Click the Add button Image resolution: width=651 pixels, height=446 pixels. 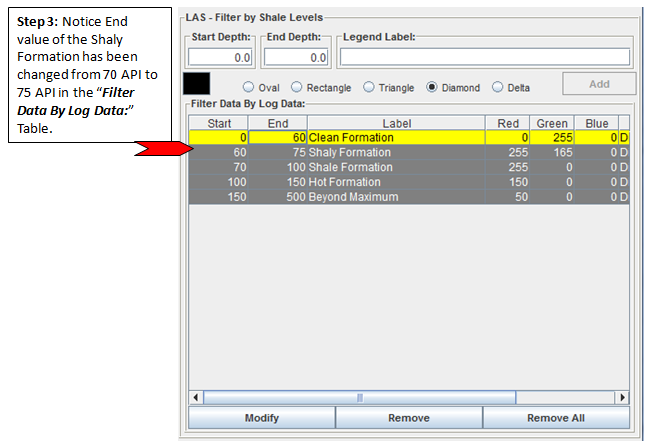tap(599, 84)
